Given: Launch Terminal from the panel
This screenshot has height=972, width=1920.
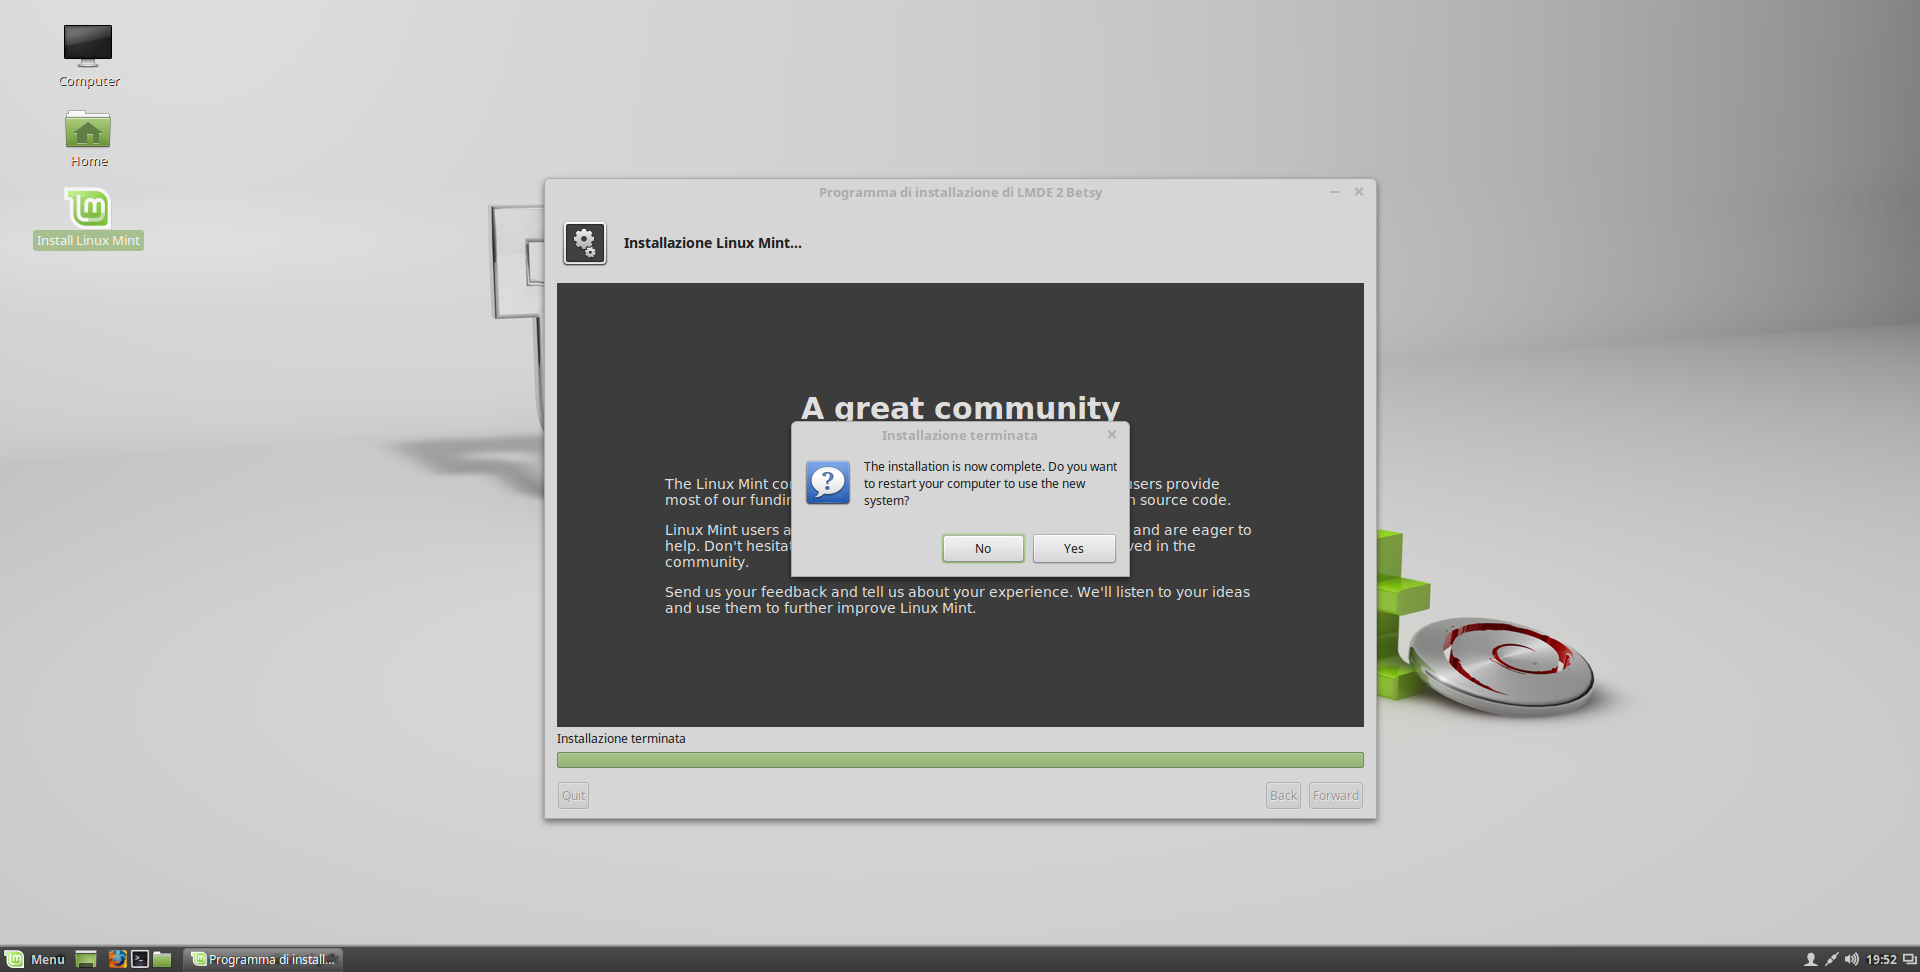Looking at the screenshot, I should click(x=140, y=959).
